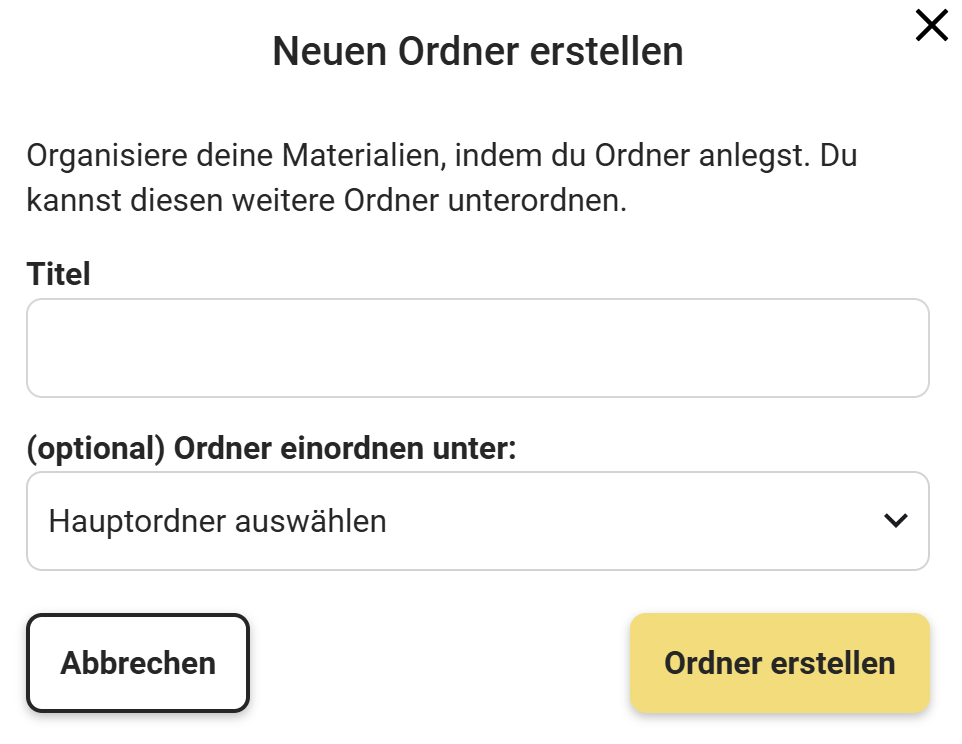Expand the dropdown using the chevron arrow
The width and height of the screenshot is (962, 744).
tap(895, 521)
